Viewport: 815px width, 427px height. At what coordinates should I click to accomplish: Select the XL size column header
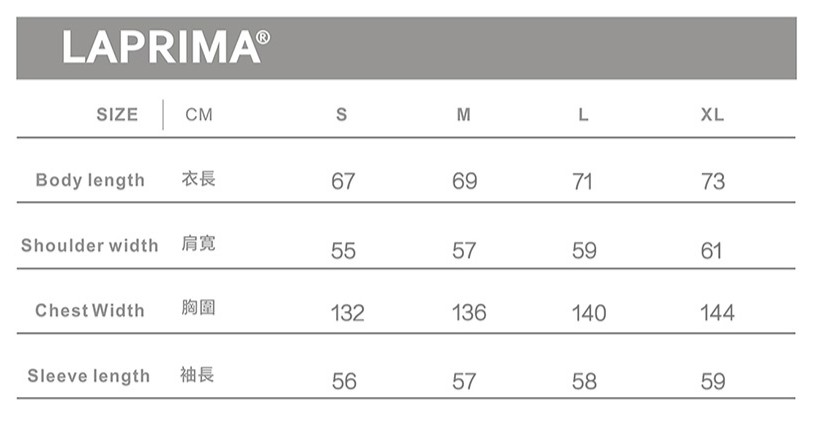(x=712, y=115)
